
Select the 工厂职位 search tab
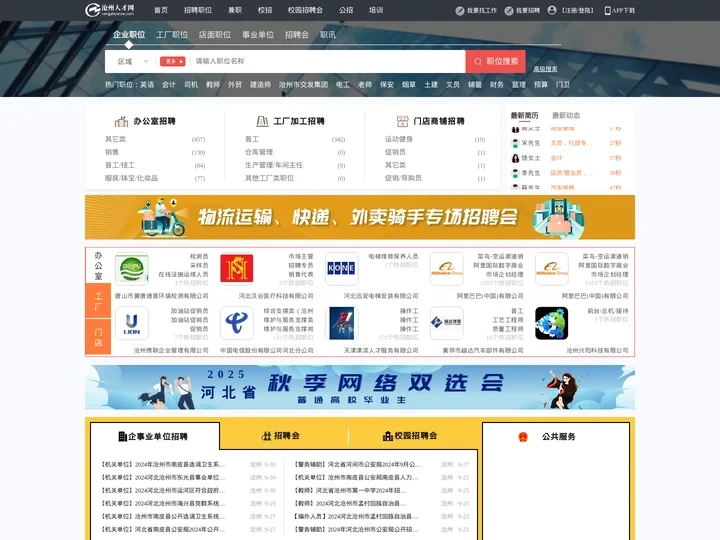[x=172, y=34]
